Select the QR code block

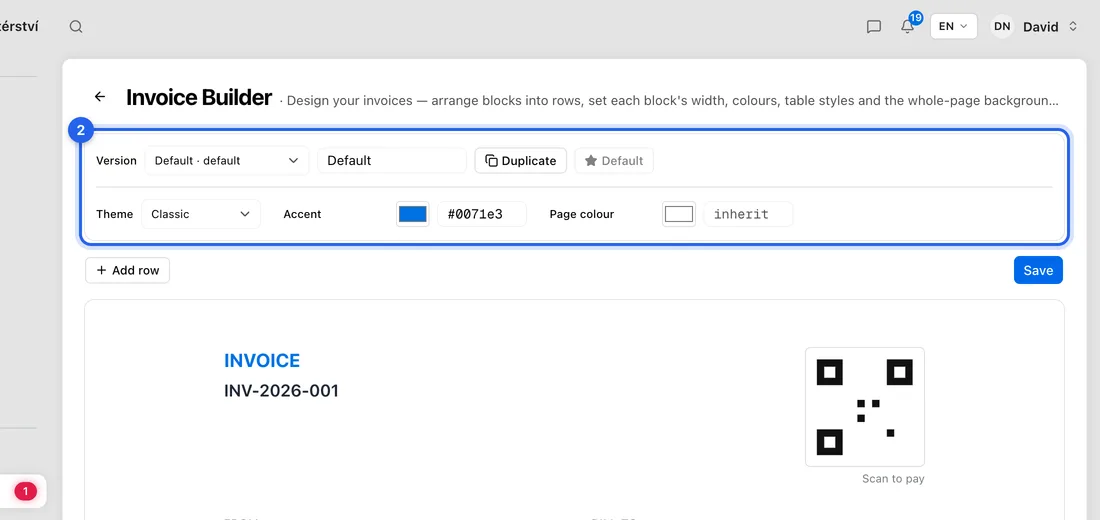click(x=864, y=407)
